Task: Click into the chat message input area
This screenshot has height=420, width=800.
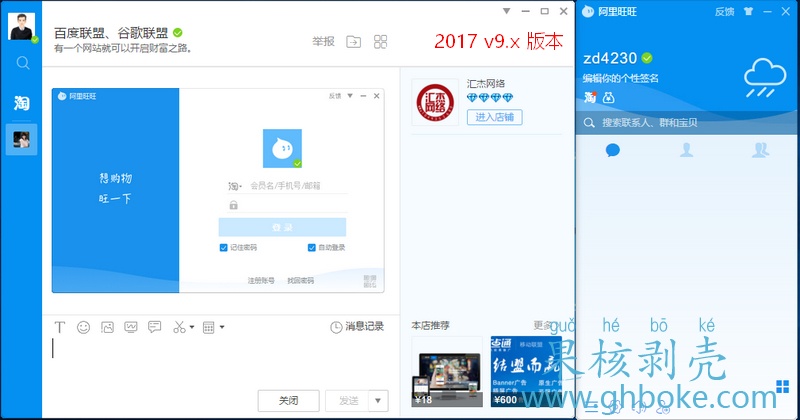Action: [219, 360]
